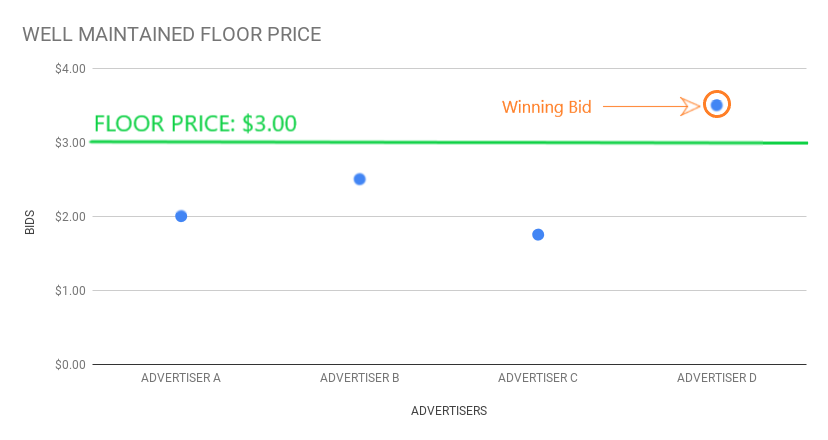828x440 pixels.
Task: Click the FLOOR PRICE: $3.00 label
Action: (195, 124)
